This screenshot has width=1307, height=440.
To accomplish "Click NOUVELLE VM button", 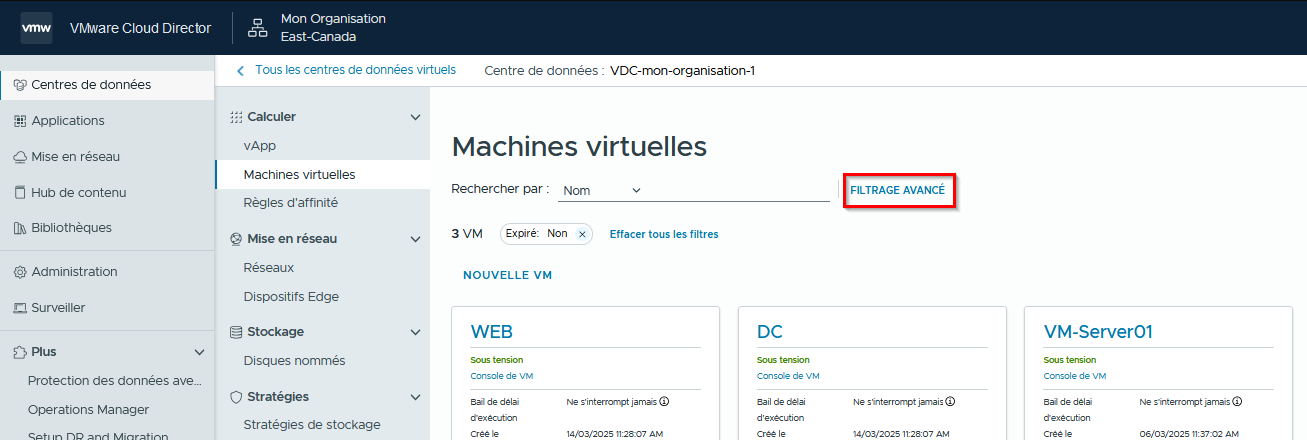I will [507, 275].
